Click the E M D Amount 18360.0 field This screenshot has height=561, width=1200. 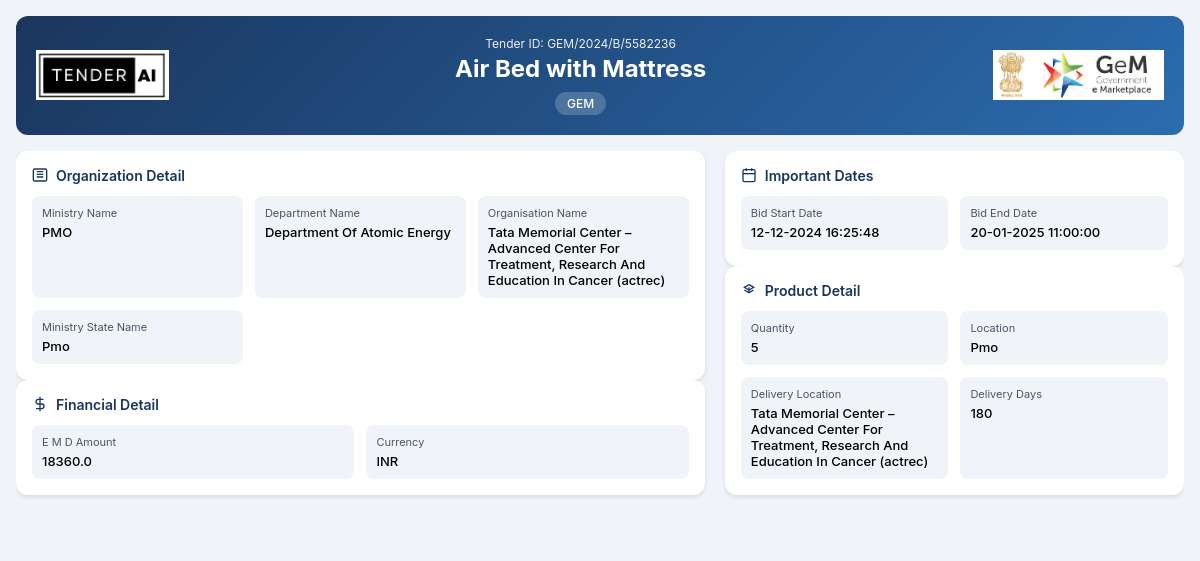(x=193, y=452)
